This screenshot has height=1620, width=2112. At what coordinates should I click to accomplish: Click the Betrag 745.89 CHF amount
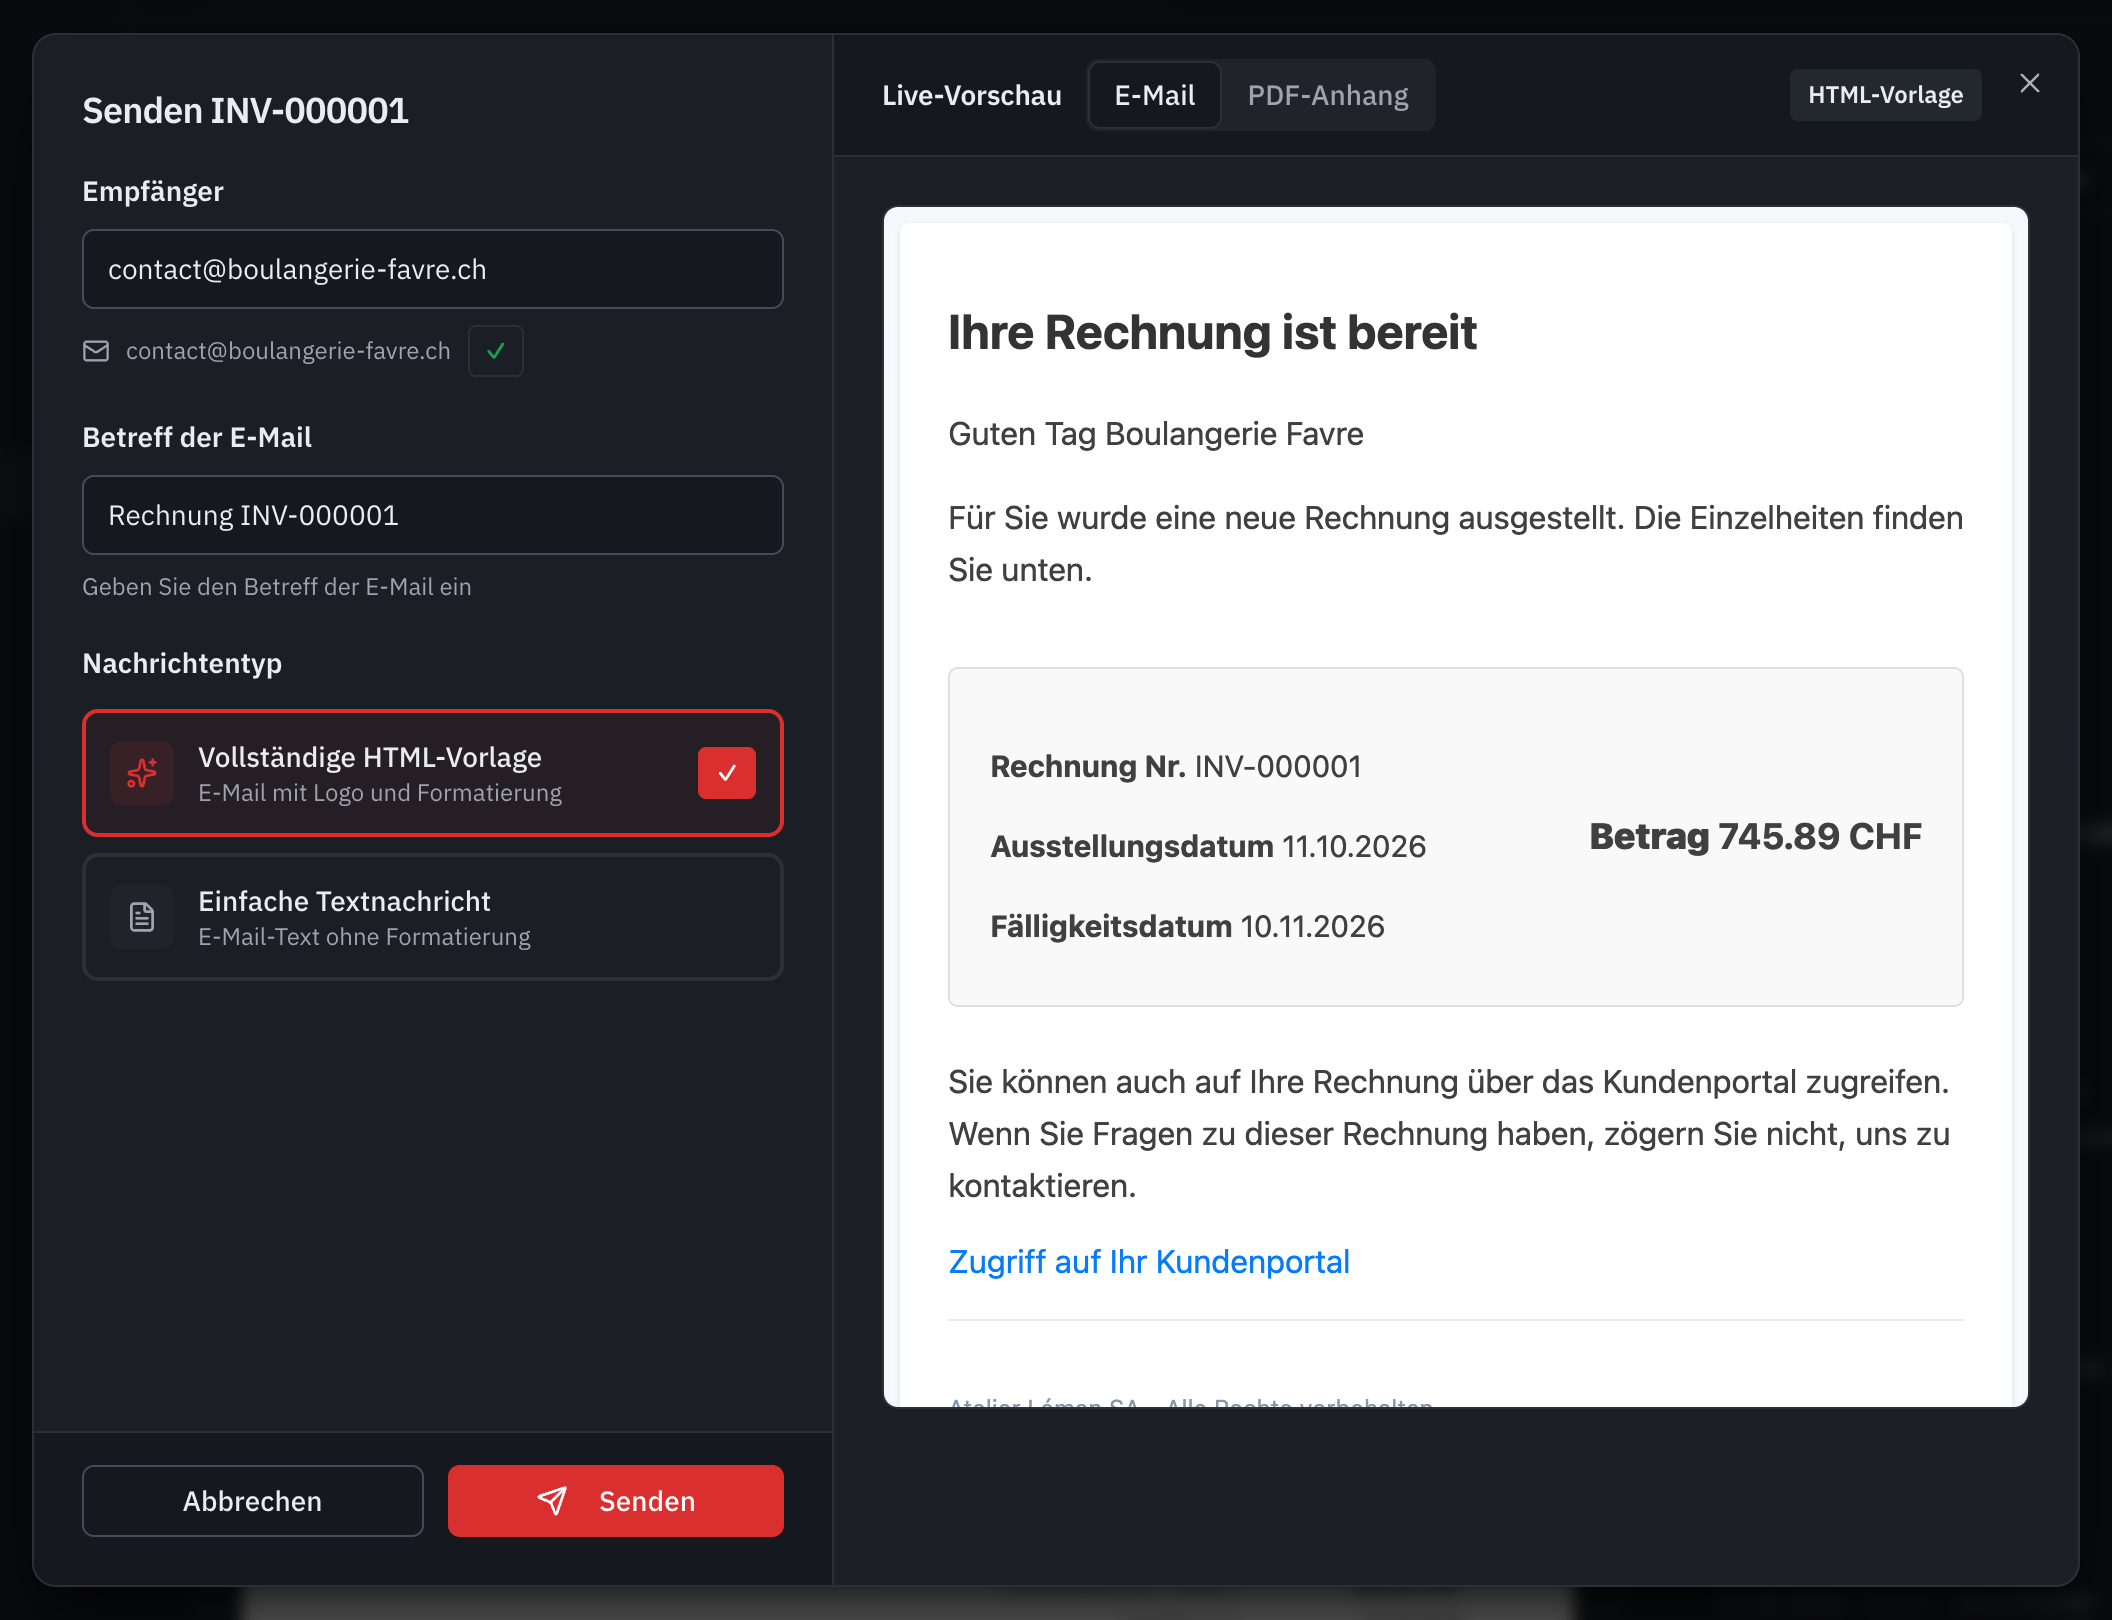point(1756,837)
